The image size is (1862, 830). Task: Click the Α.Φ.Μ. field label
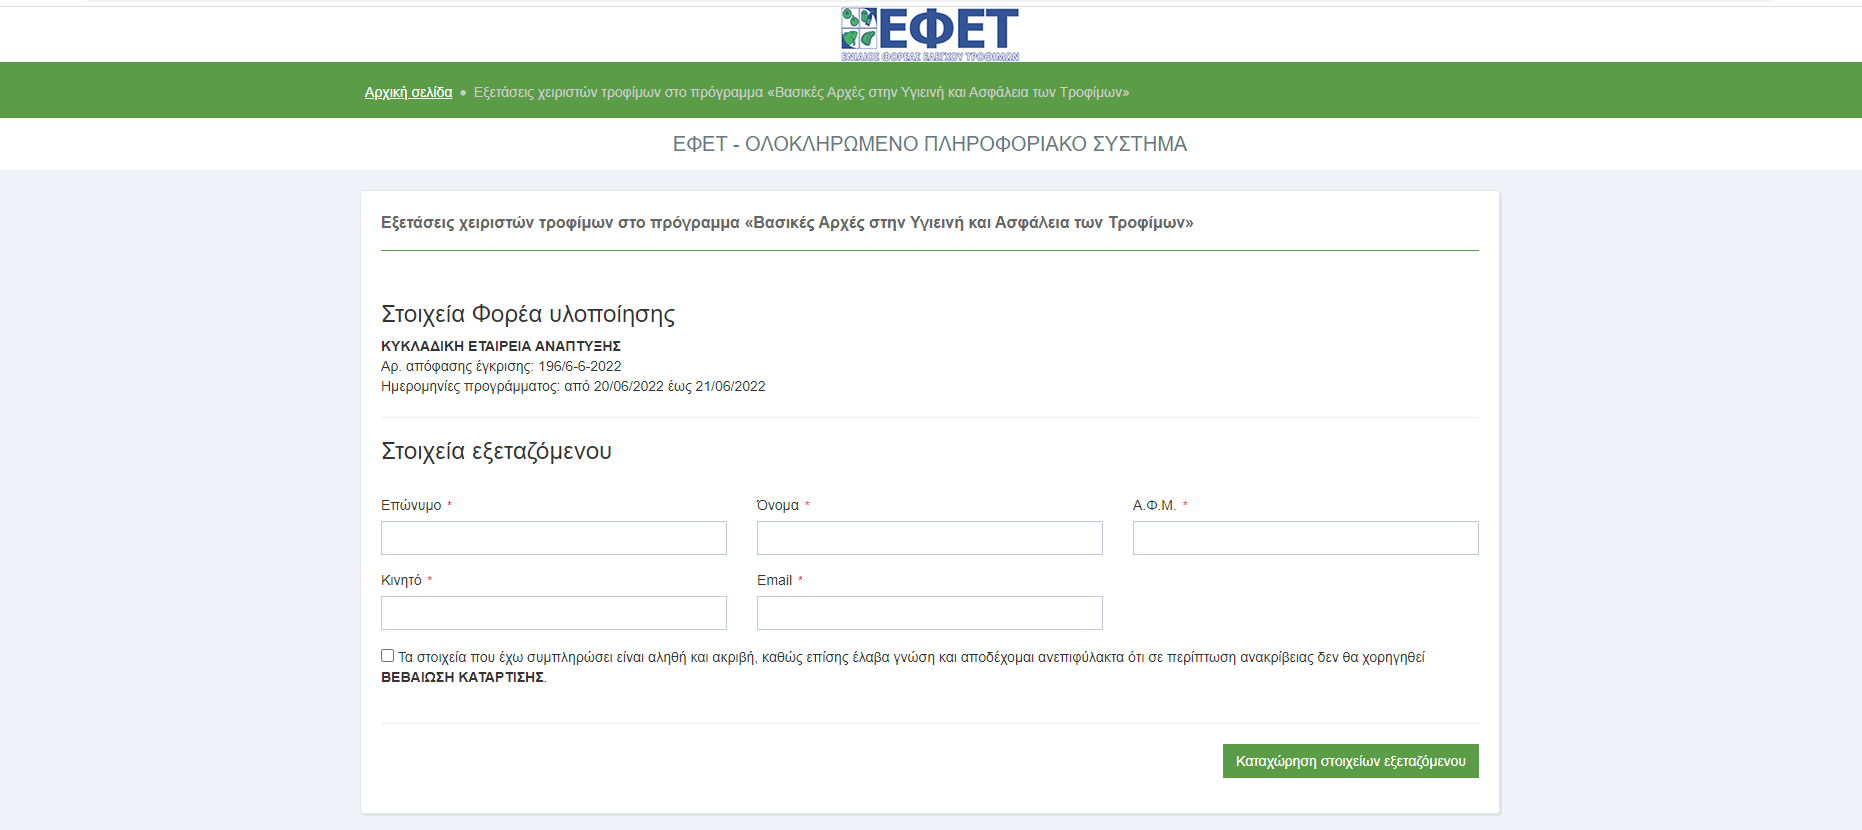tap(1154, 505)
